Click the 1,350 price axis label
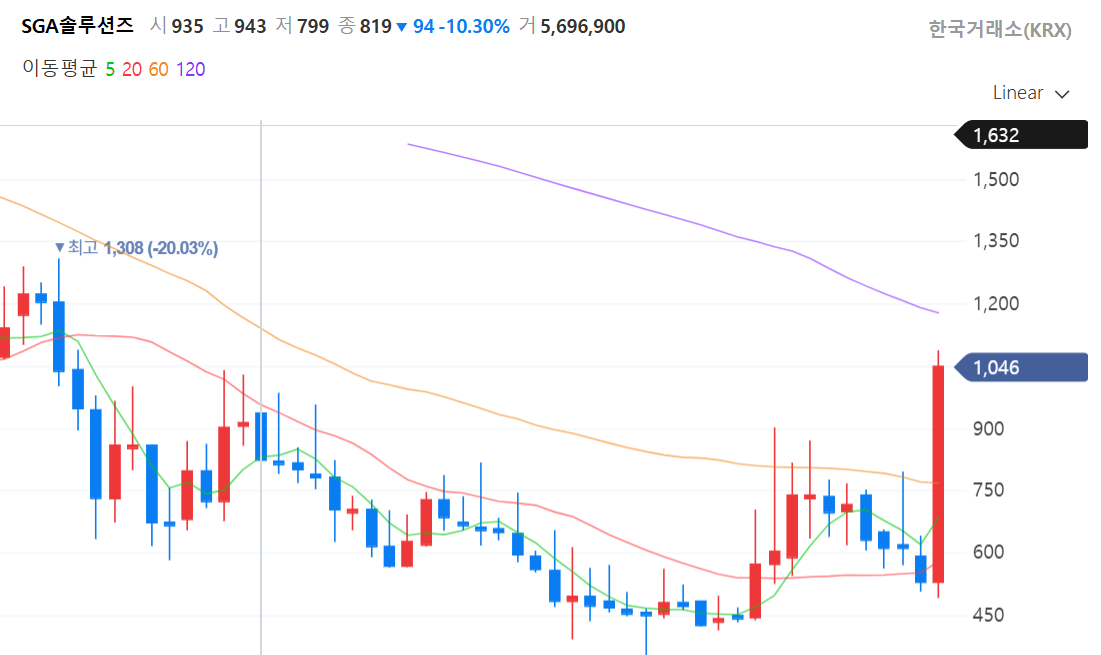This screenshot has height=655, width=1101. (x=996, y=241)
